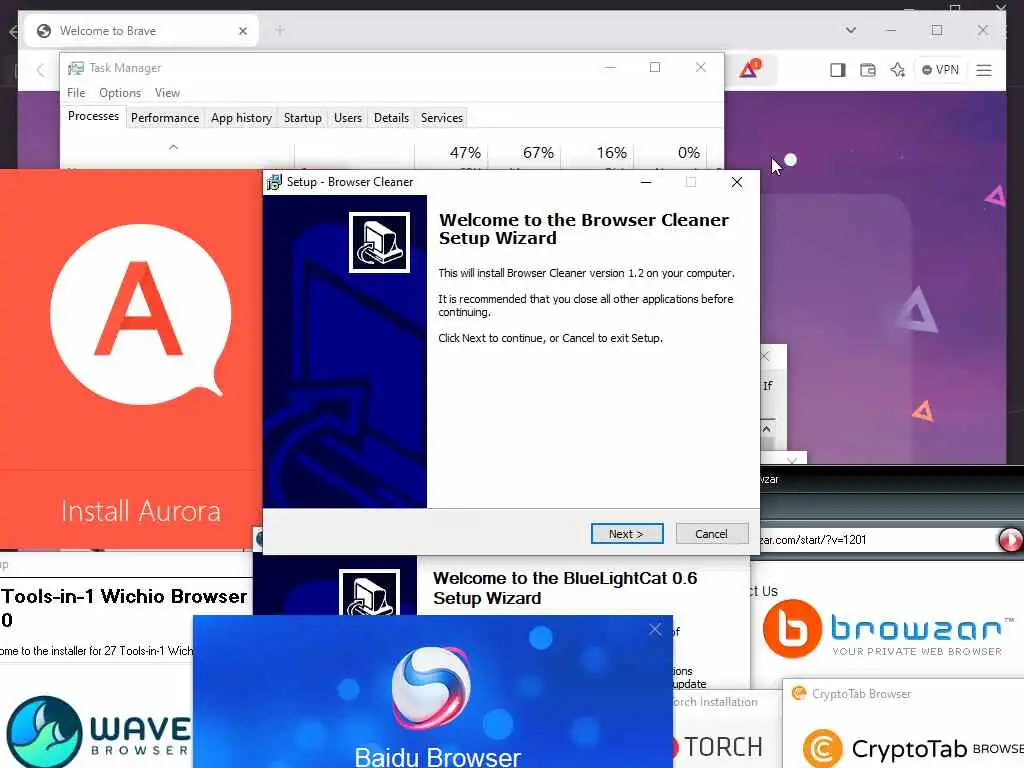Image resolution: width=1024 pixels, height=768 pixels.
Task: Minimize the Browser Cleaner setup window
Action: click(x=646, y=182)
